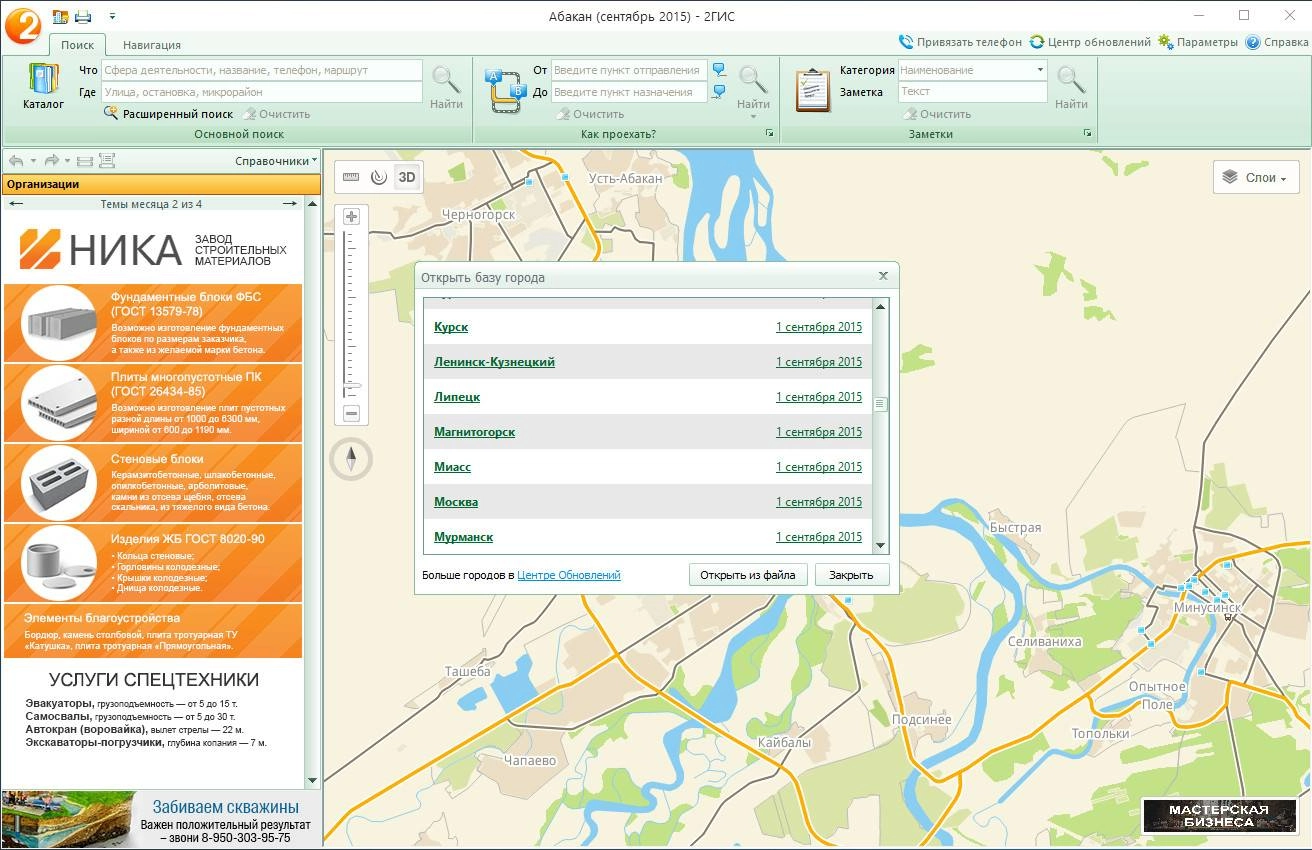Open the Москва city database

coord(456,502)
